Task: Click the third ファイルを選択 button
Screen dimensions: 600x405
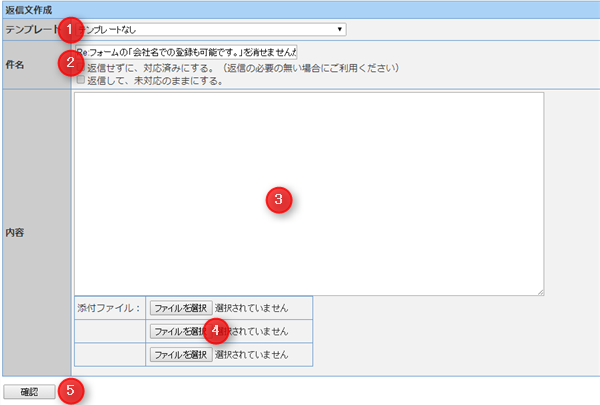Action: tap(181, 354)
